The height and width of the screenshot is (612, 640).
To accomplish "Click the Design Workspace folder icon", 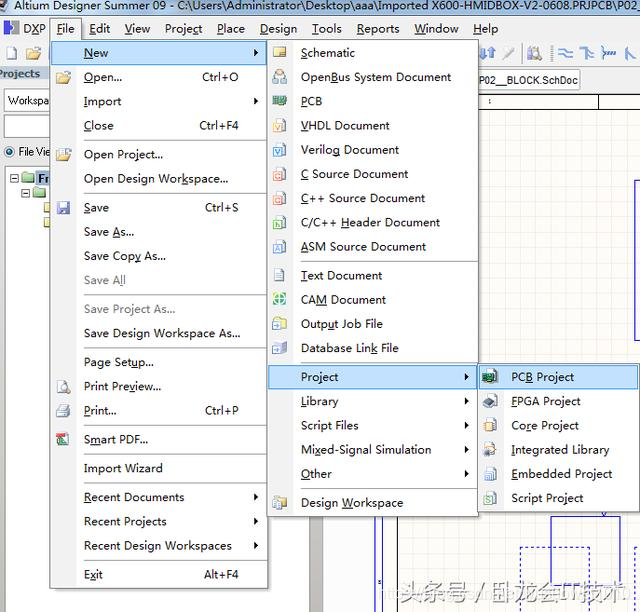I will 280,503.
